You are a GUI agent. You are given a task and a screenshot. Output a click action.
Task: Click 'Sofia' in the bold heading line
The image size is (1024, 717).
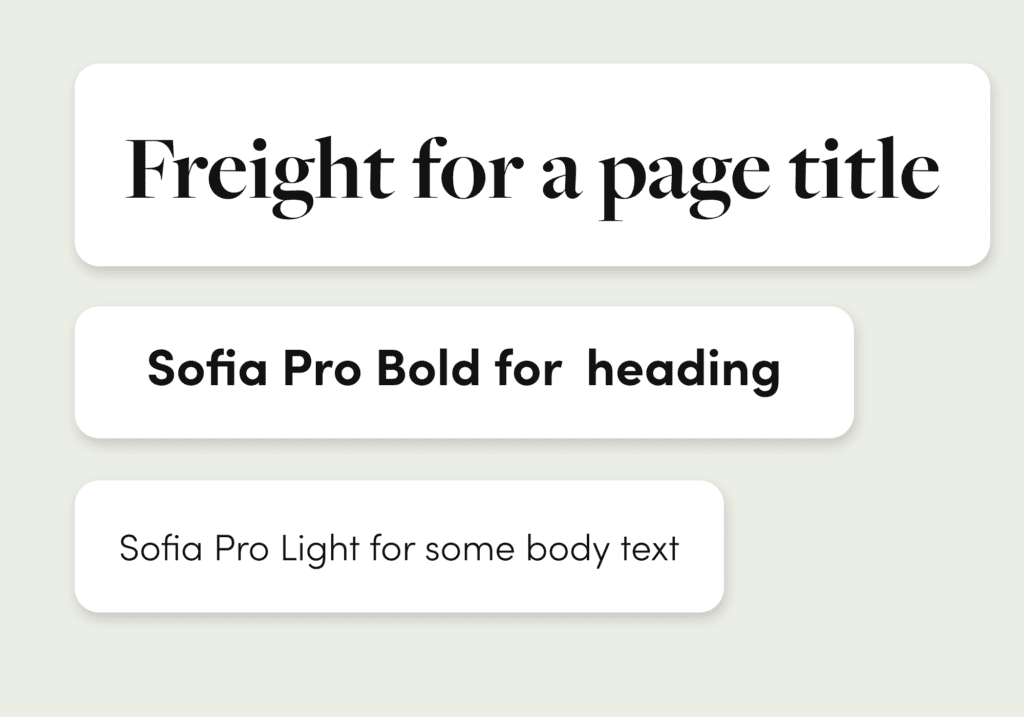(208, 367)
